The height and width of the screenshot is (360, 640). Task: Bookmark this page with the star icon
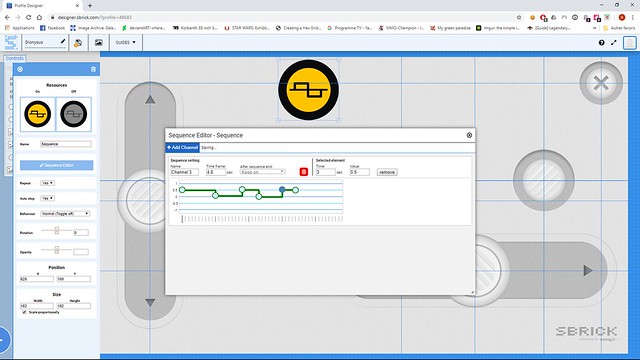coord(519,18)
